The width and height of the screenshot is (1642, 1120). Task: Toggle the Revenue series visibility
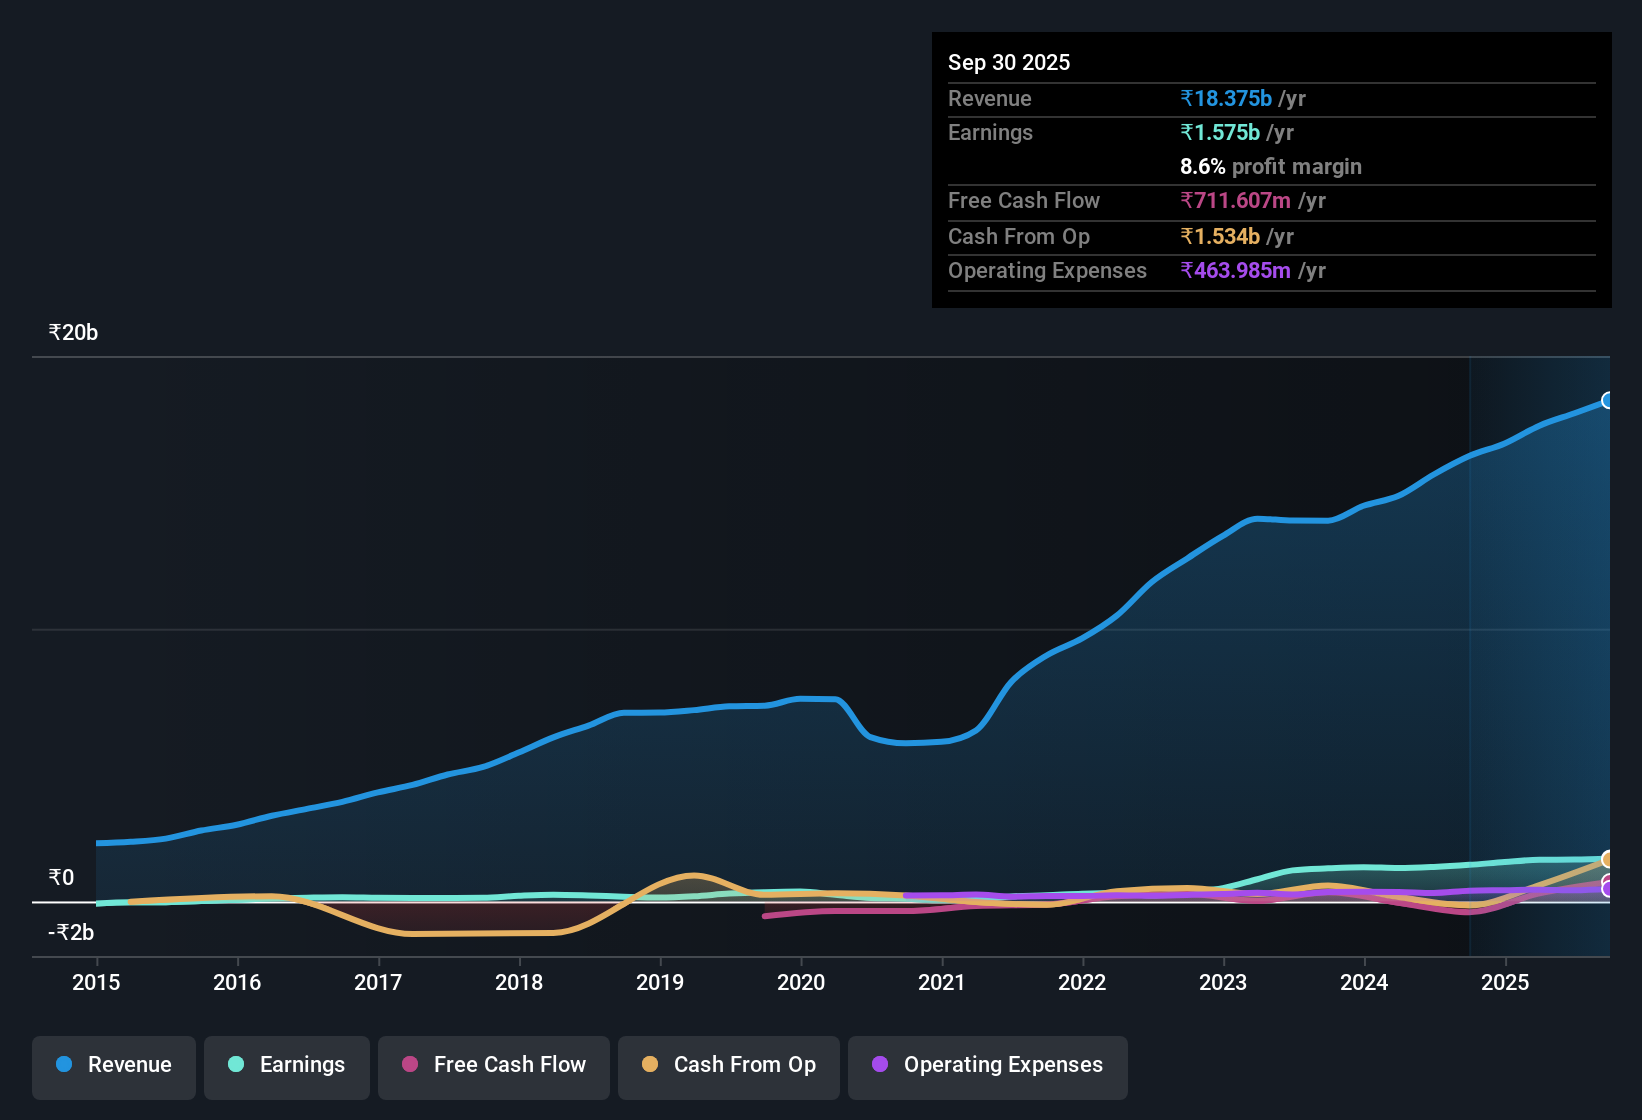pyautogui.click(x=113, y=1065)
